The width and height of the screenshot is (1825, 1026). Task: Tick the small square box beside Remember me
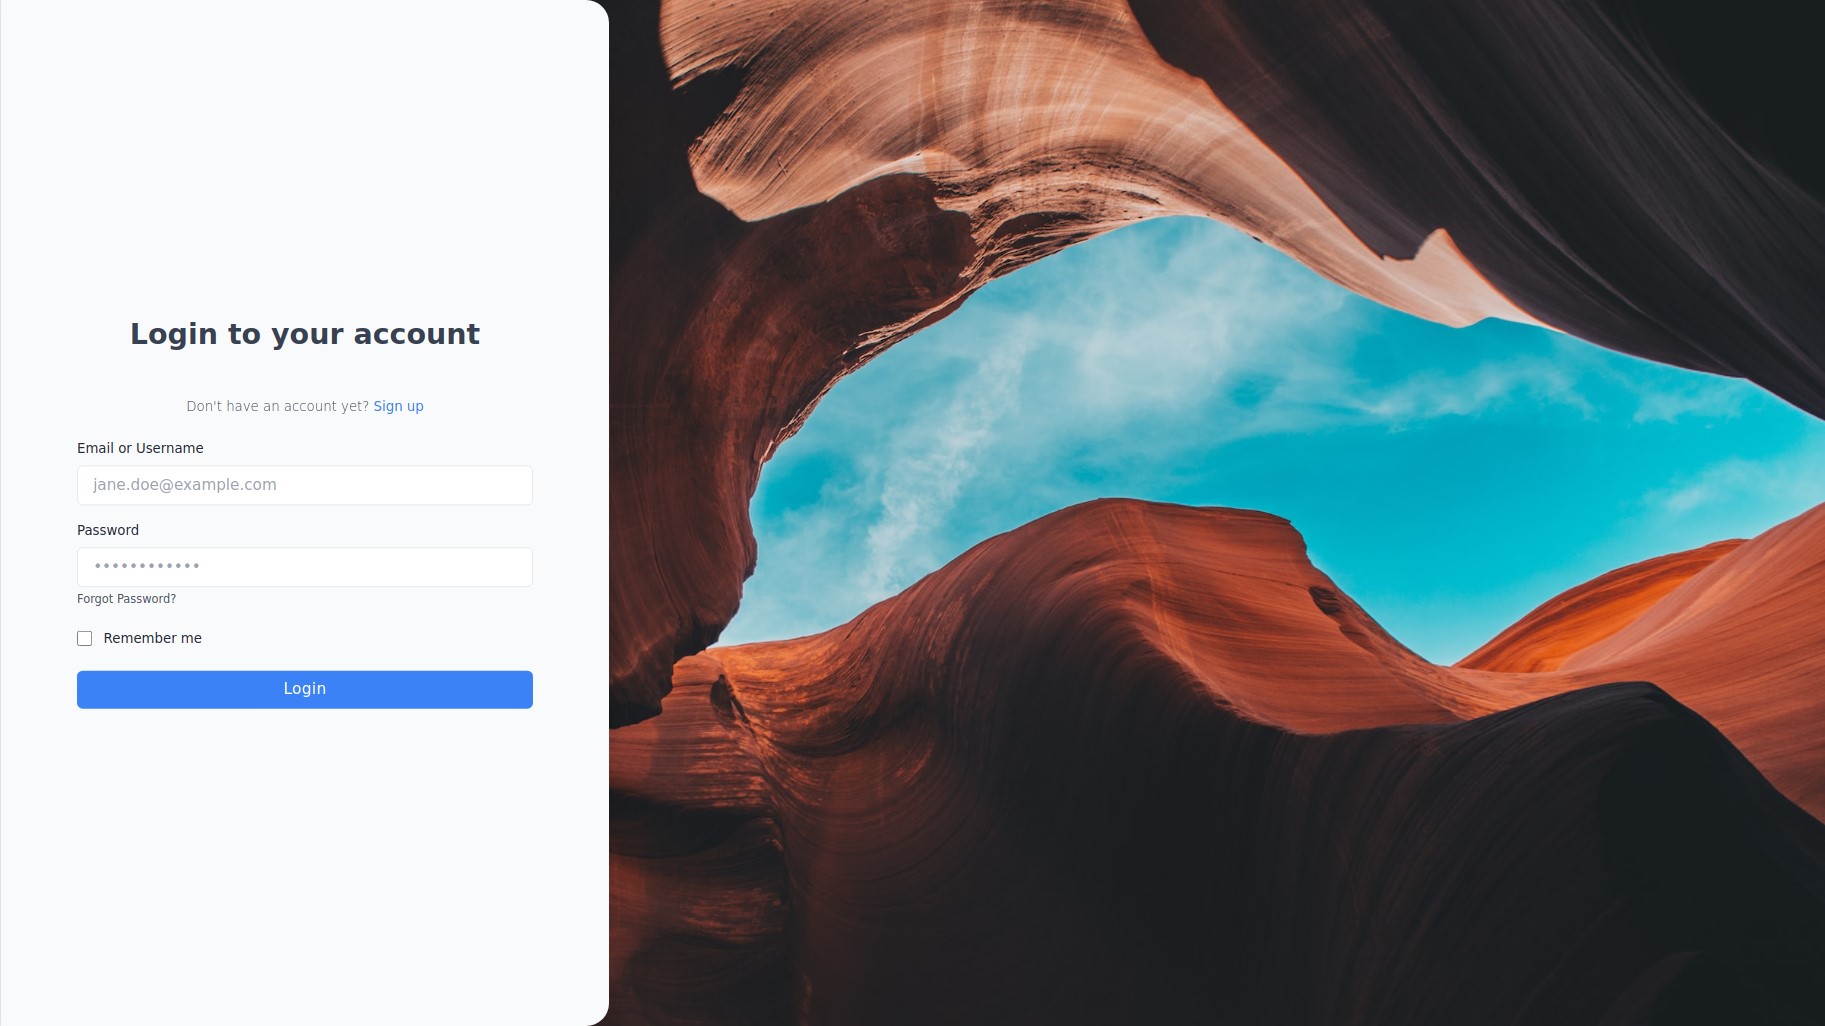point(85,638)
